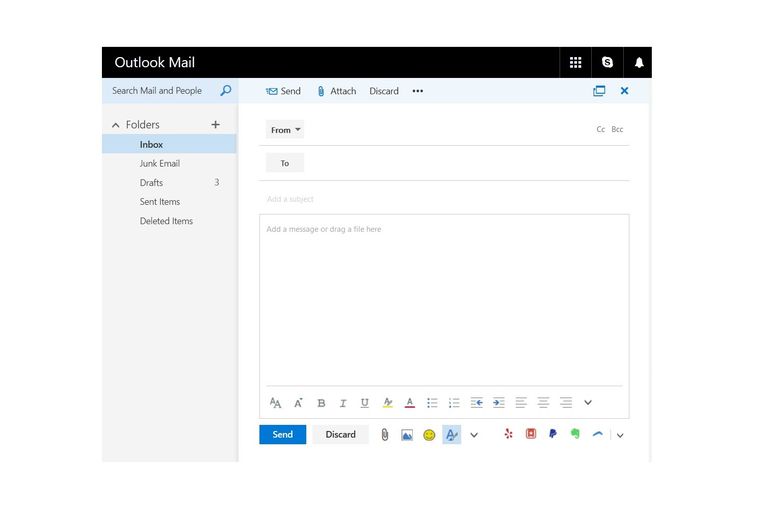Viewport: 768px width, 512px height.
Task: Open Skype from the header
Action: [x=607, y=62]
